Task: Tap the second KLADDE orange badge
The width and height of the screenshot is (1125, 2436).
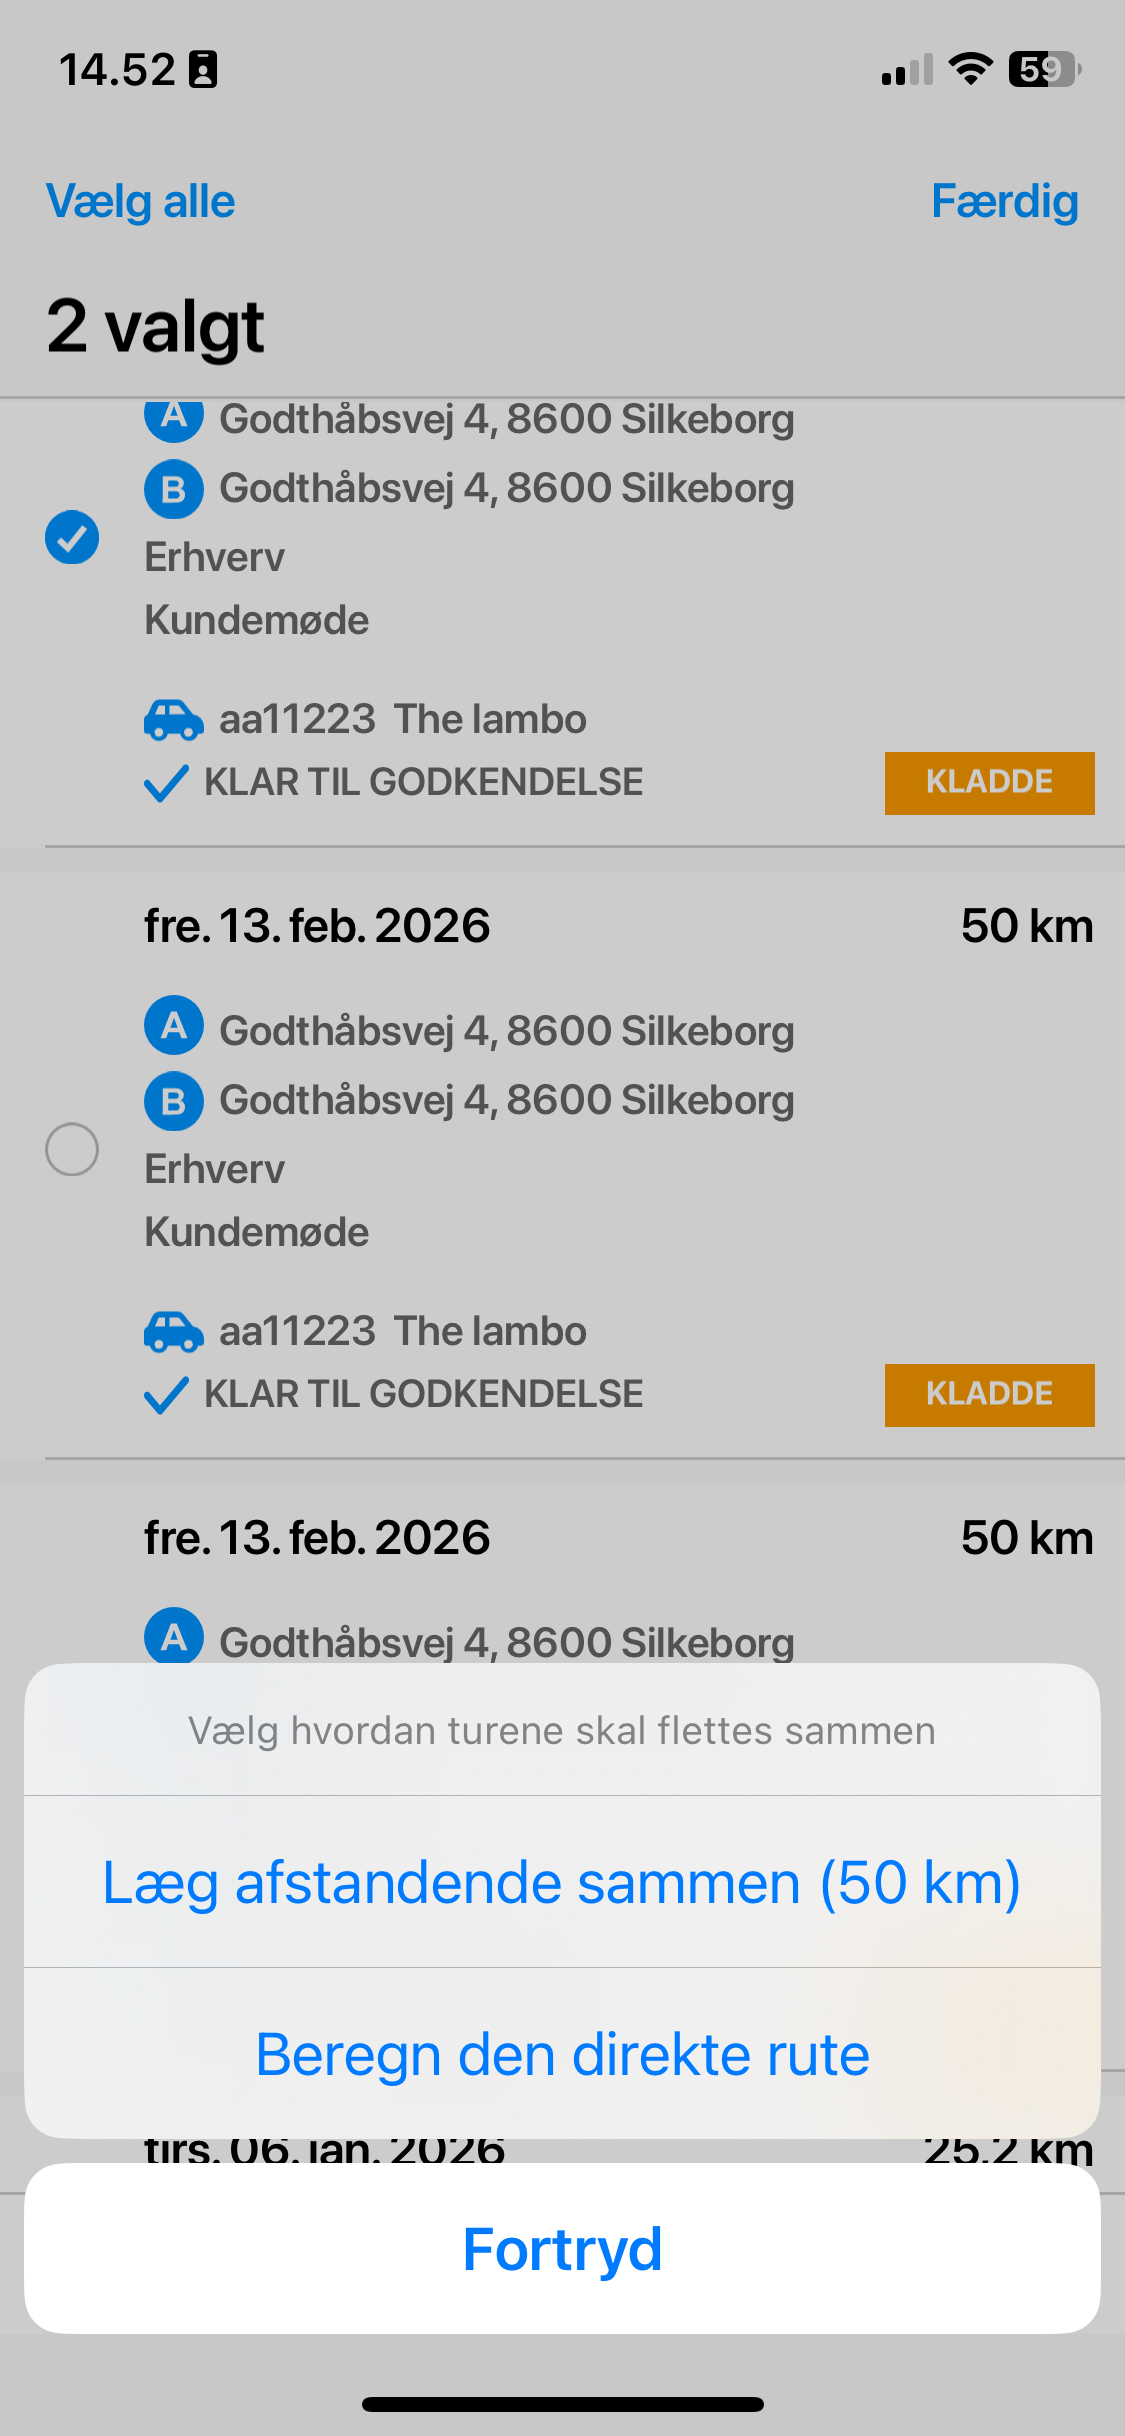Action: [x=989, y=1395]
